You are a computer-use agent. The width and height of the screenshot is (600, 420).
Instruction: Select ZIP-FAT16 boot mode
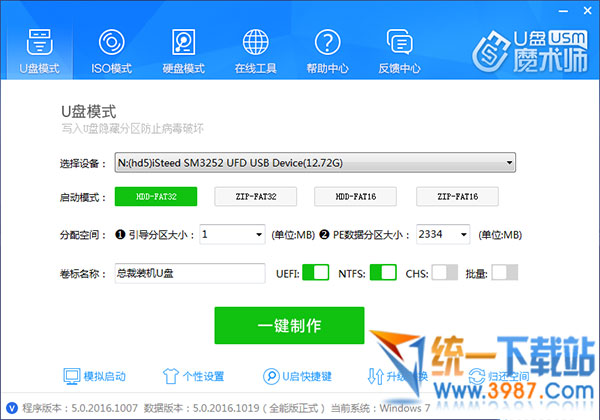(x=457, y=197)
